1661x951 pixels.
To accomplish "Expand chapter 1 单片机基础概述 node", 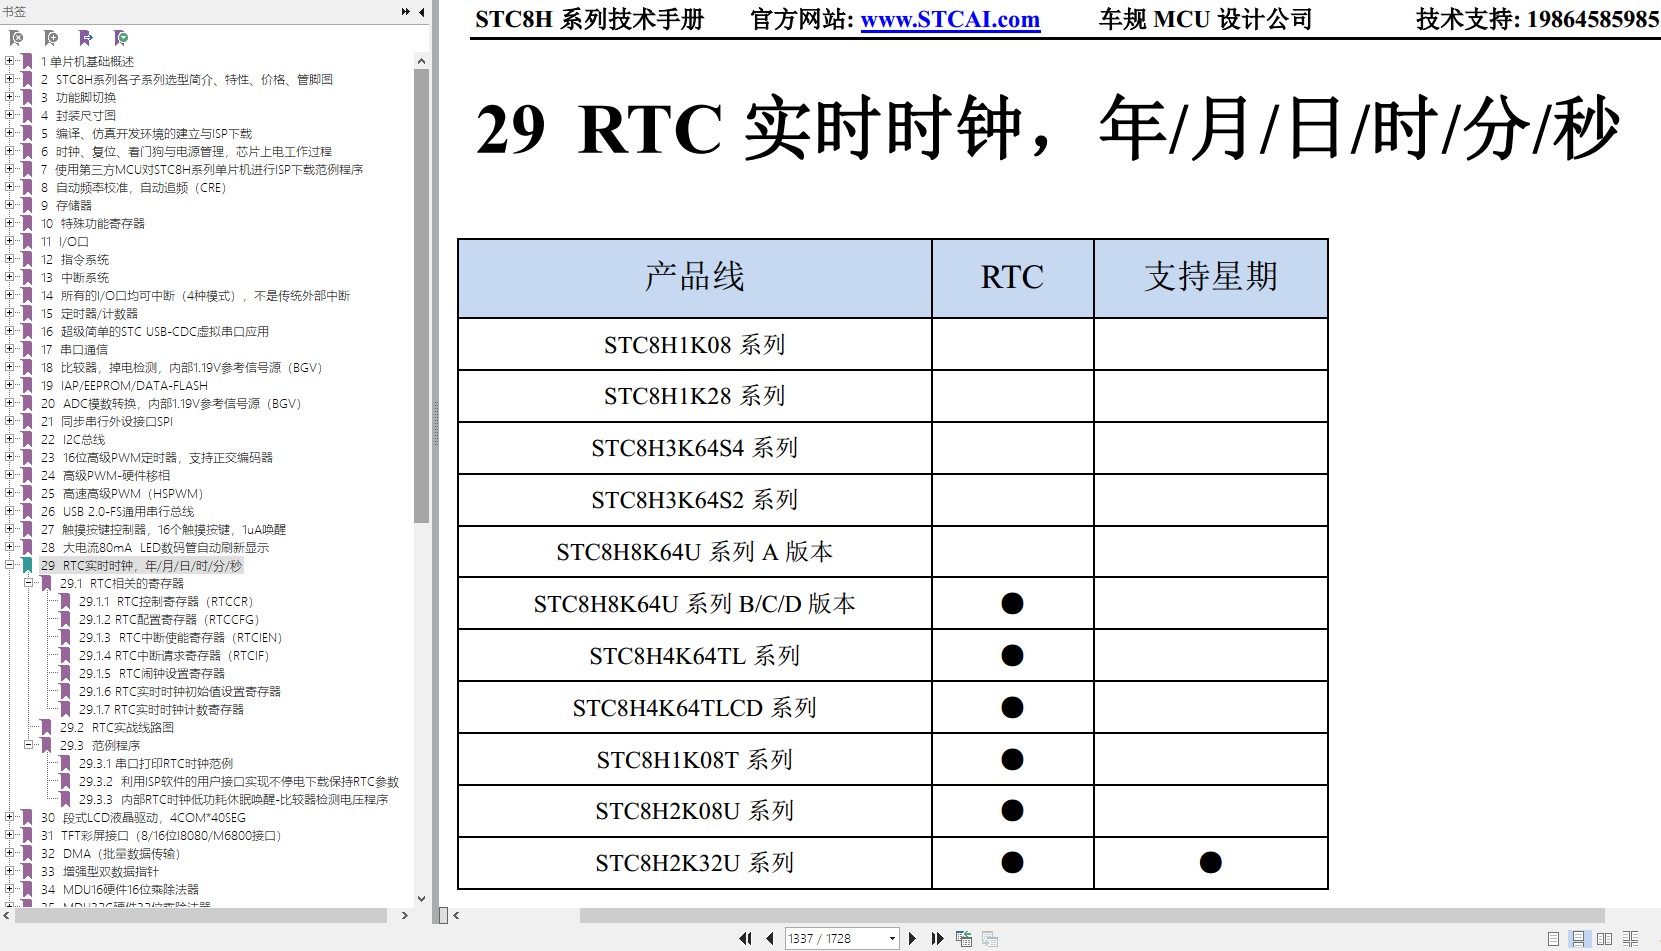I will pos(9,61).
